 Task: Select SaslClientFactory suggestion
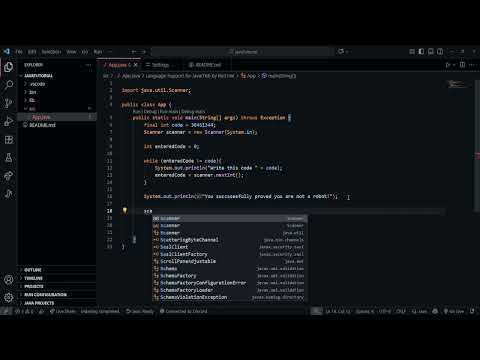[x=230, y=254]
